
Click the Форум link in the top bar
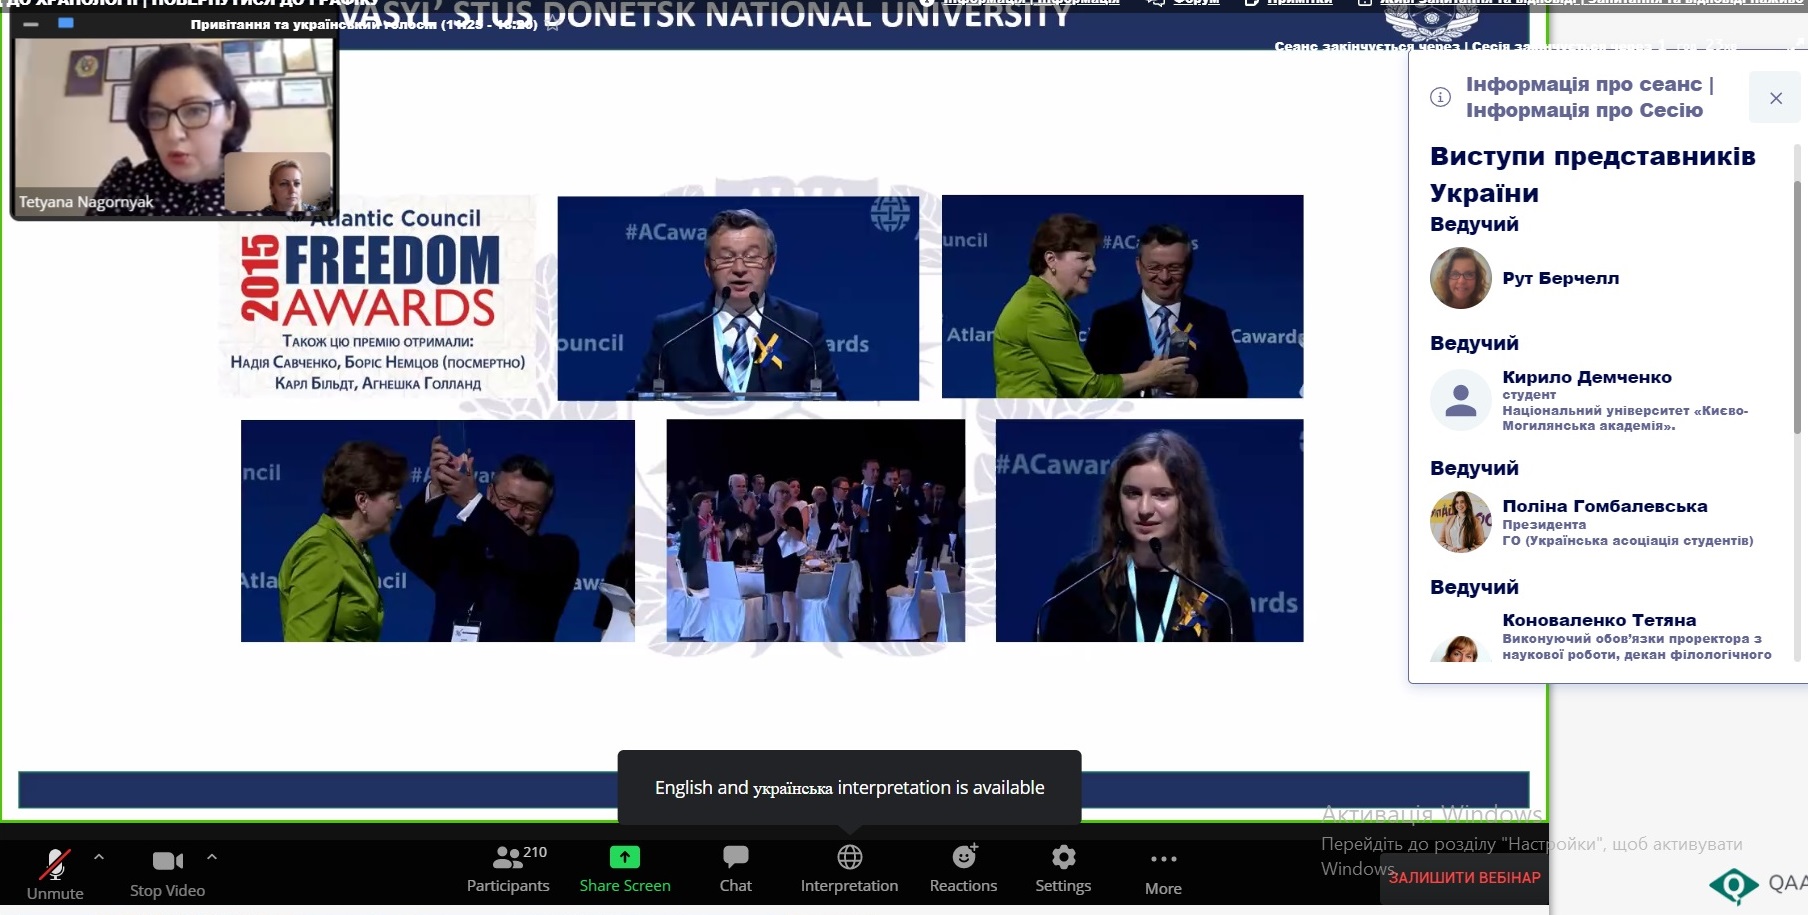[x=1196, y=3]
